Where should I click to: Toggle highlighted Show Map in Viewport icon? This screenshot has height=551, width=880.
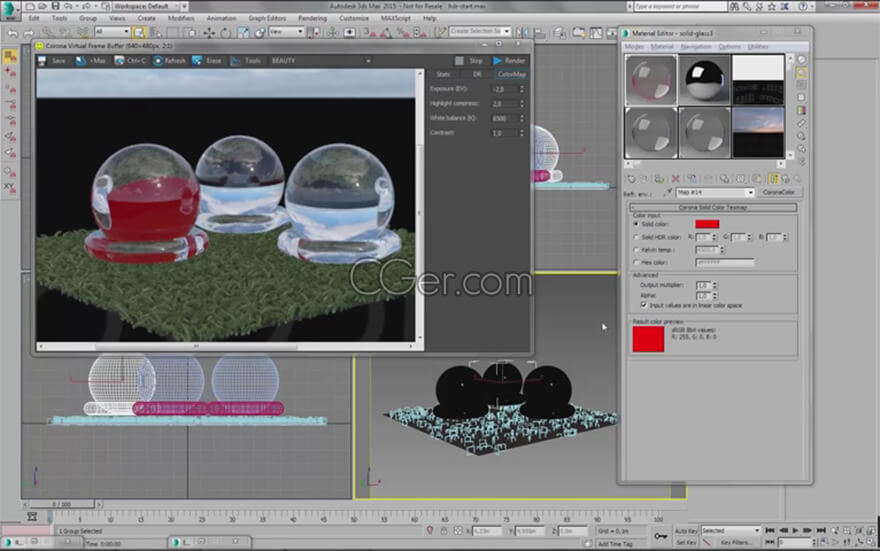[x=773, y=179]
